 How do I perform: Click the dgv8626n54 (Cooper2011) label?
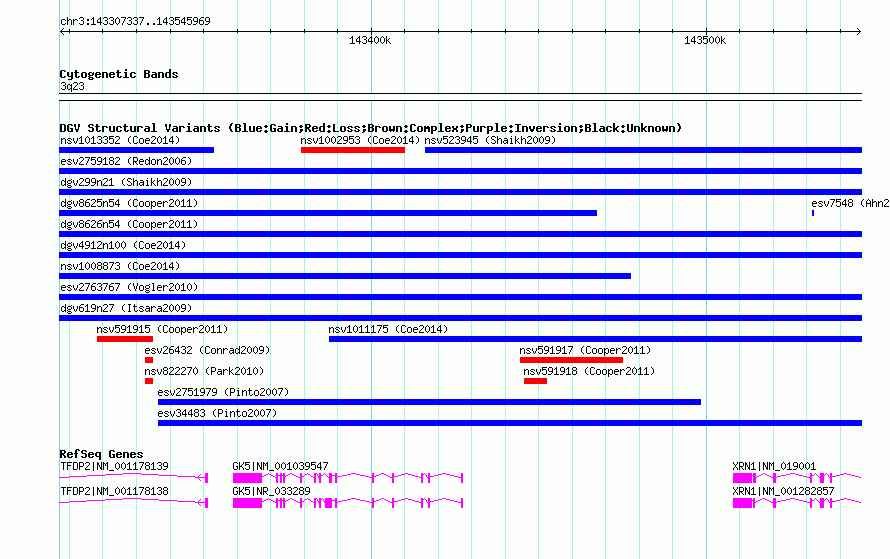tap(129, 224)
